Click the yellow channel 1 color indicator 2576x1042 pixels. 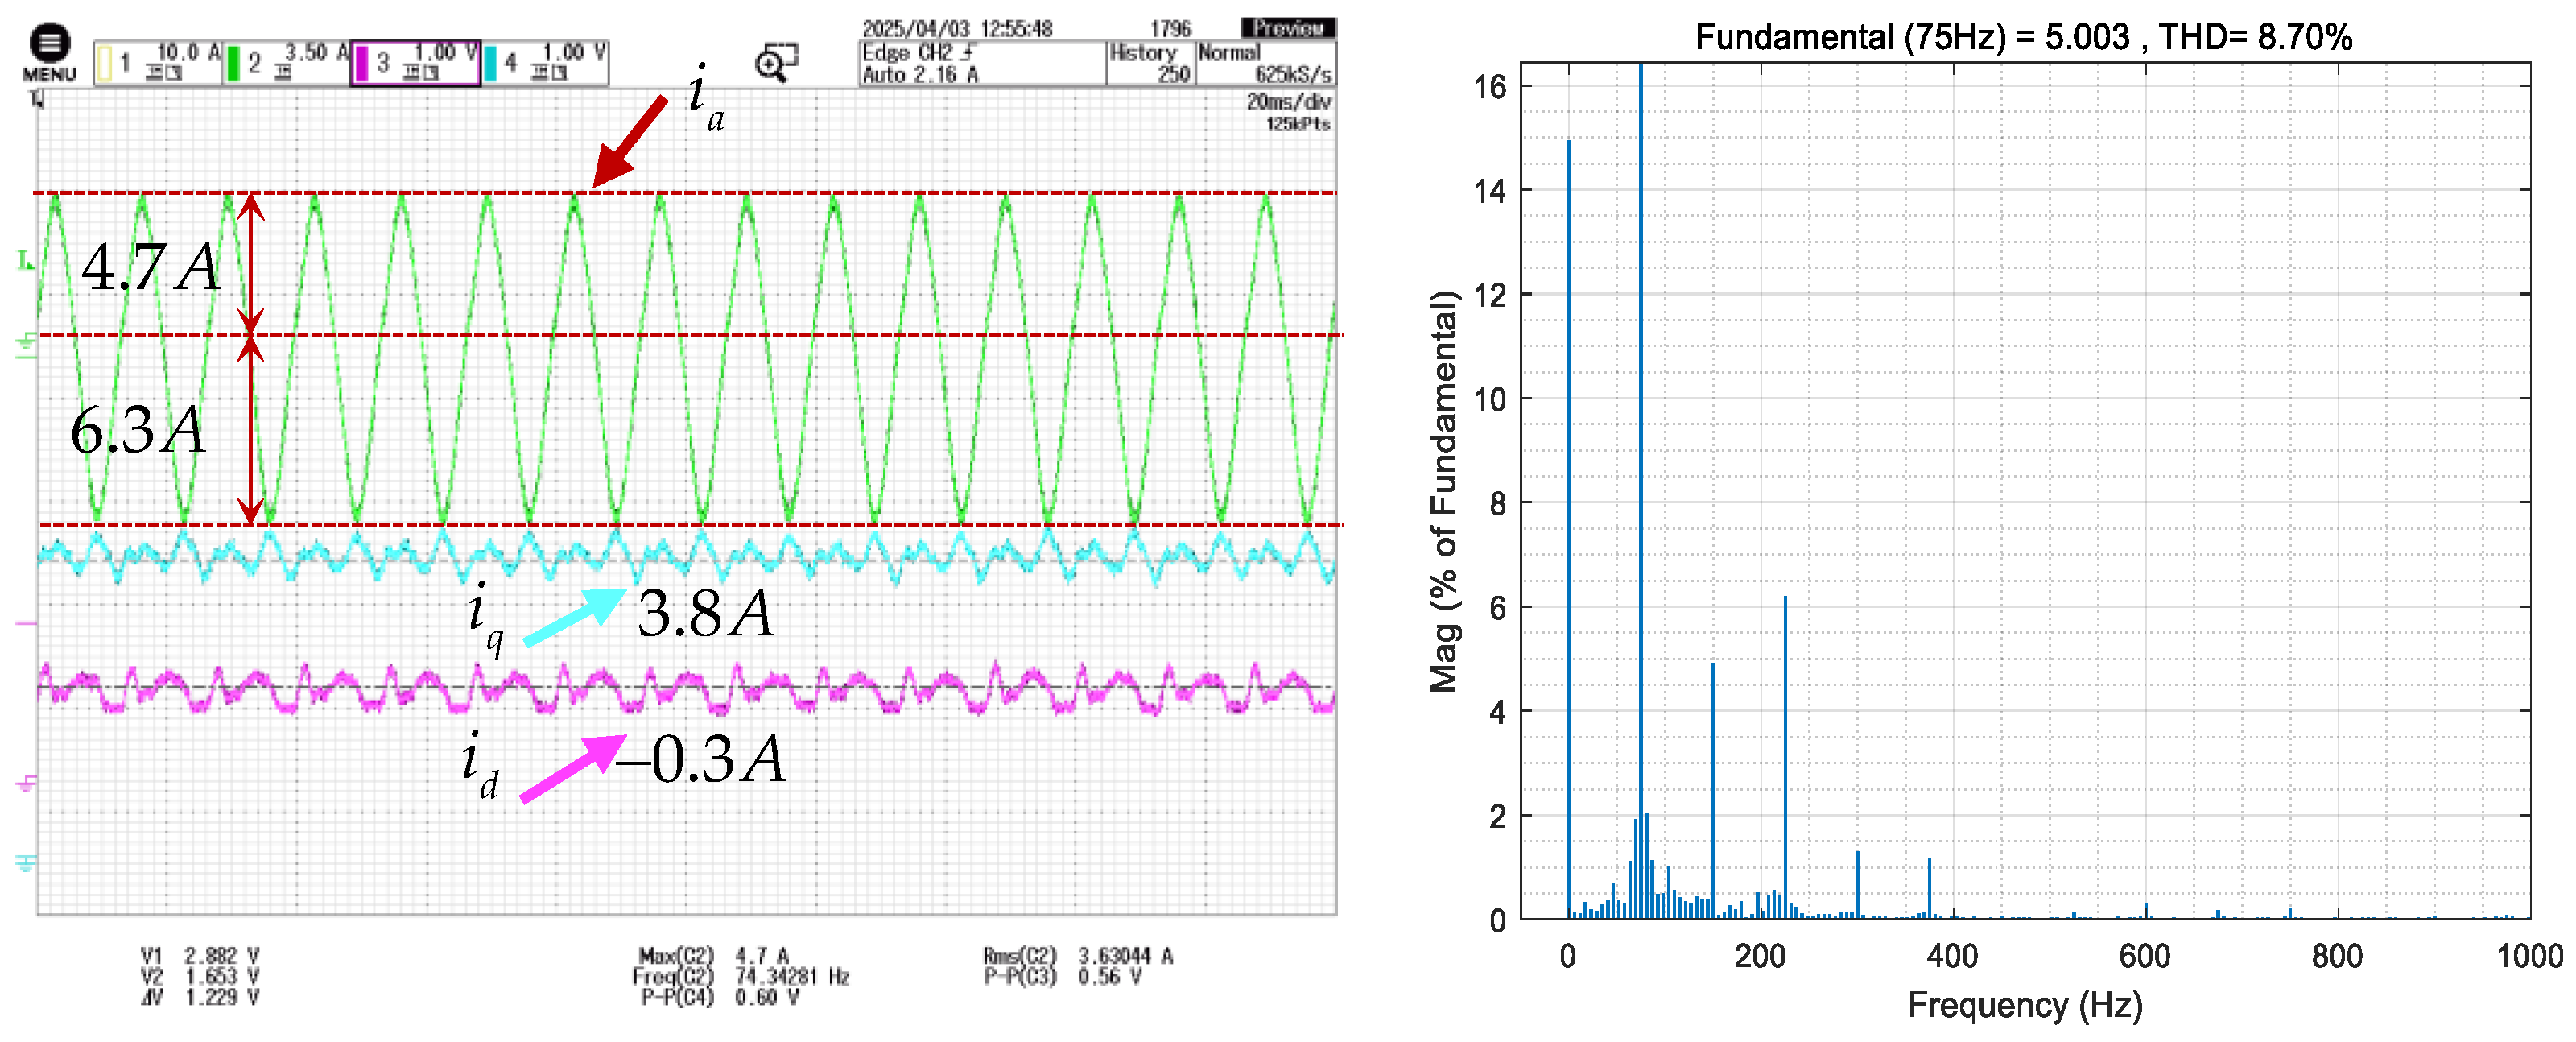pyautogui.click(x=104, y=64)
